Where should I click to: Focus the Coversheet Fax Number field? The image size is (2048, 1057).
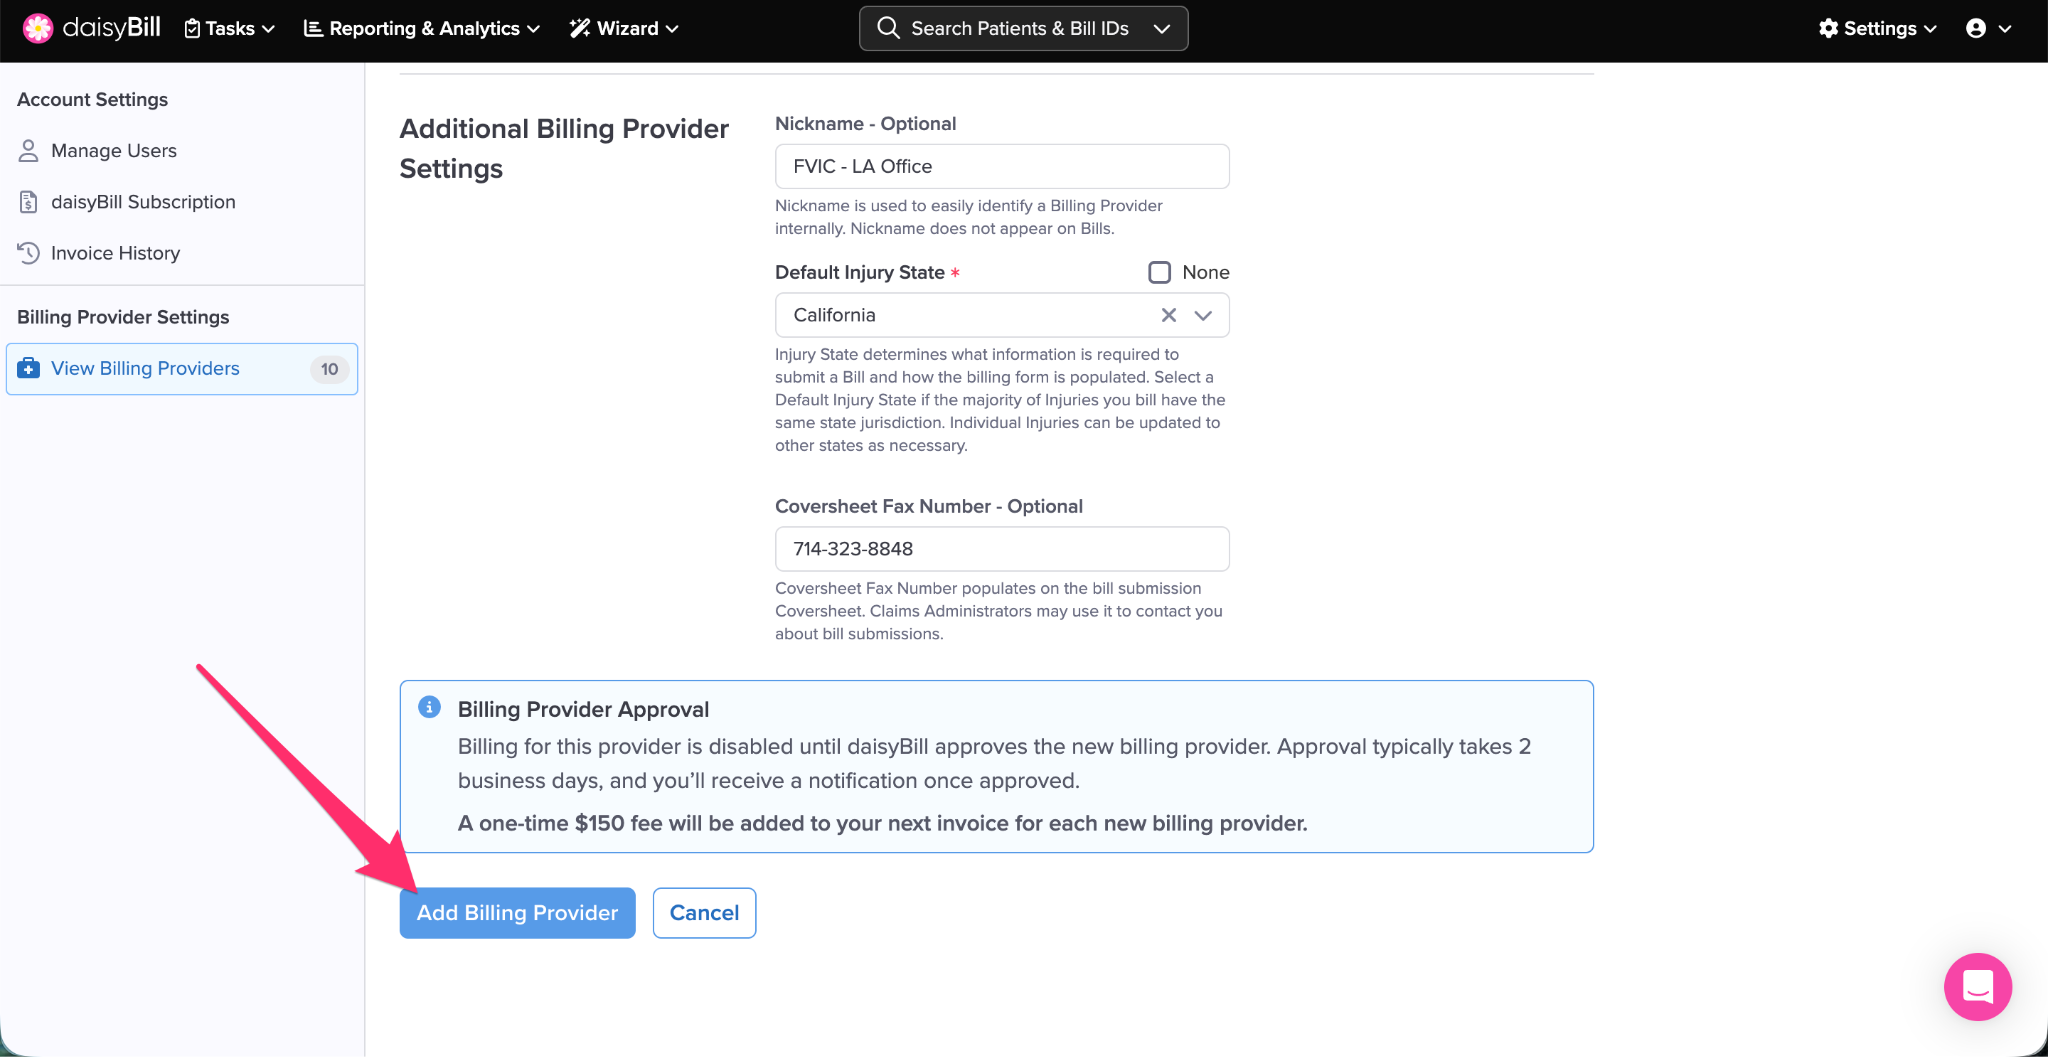(1001, 549)
